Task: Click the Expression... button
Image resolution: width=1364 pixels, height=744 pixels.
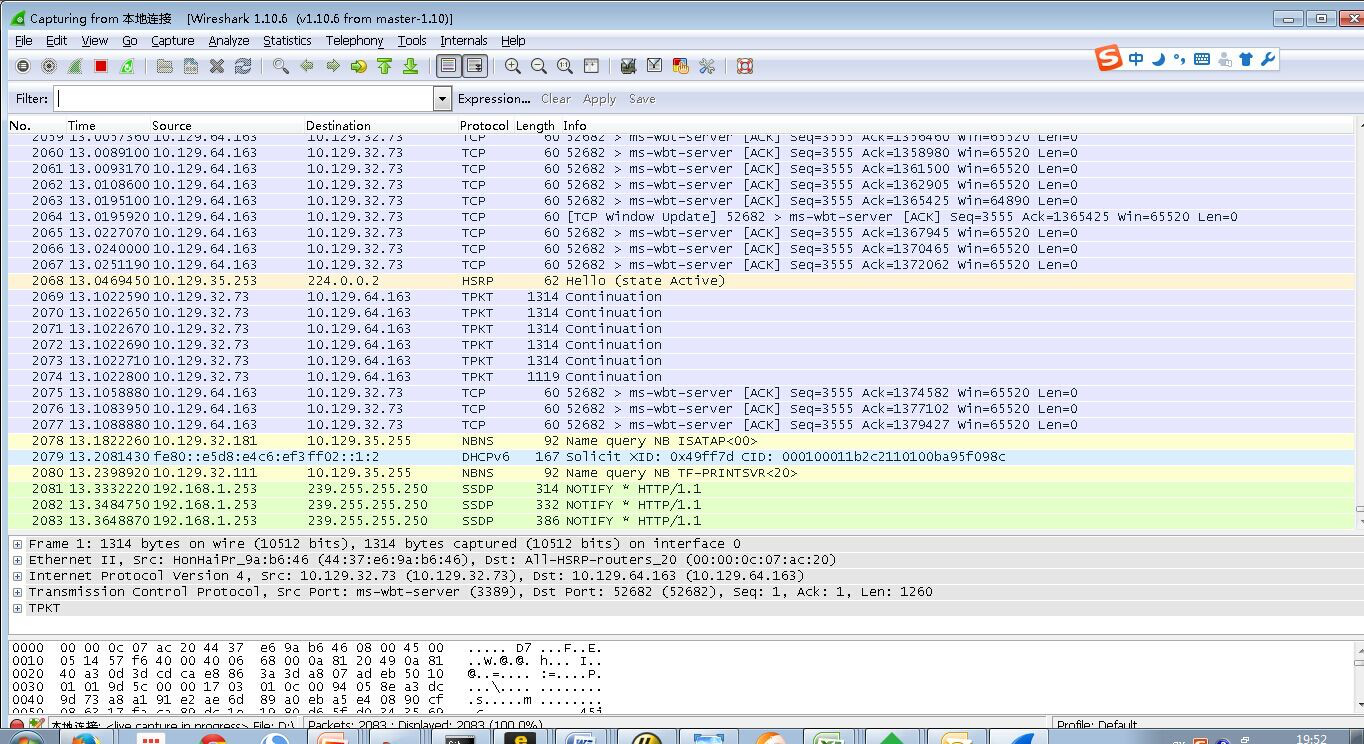Action: 494,98
